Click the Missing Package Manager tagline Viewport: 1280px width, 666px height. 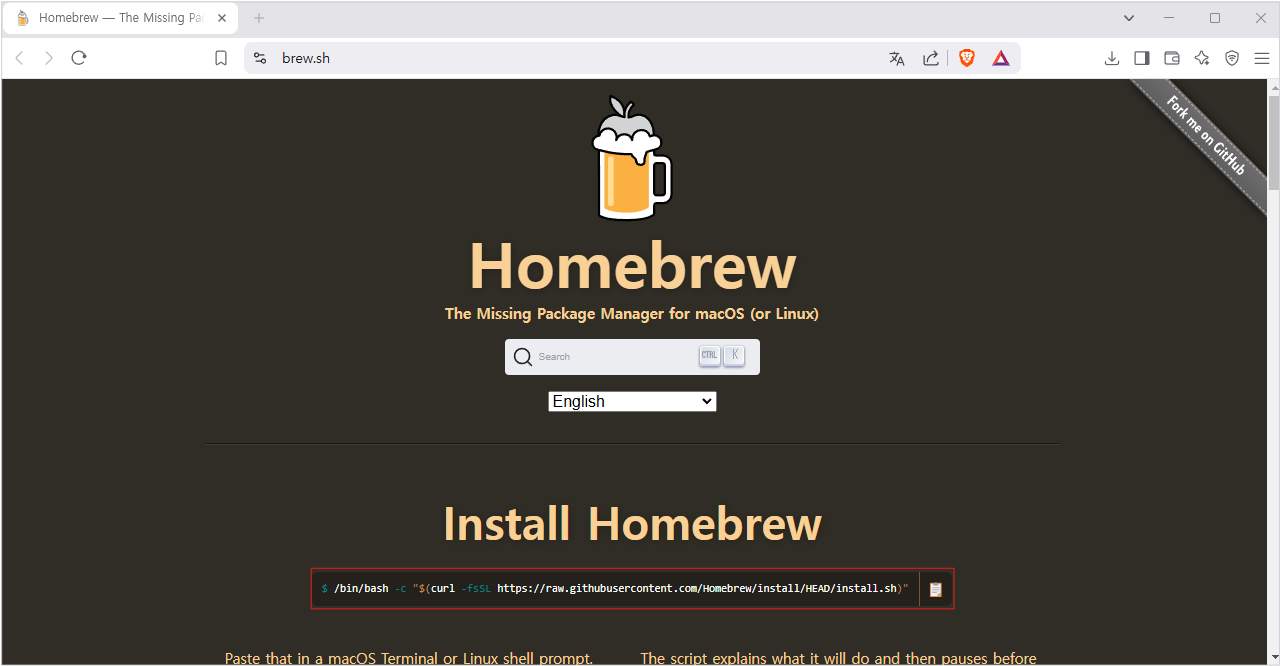632,314
